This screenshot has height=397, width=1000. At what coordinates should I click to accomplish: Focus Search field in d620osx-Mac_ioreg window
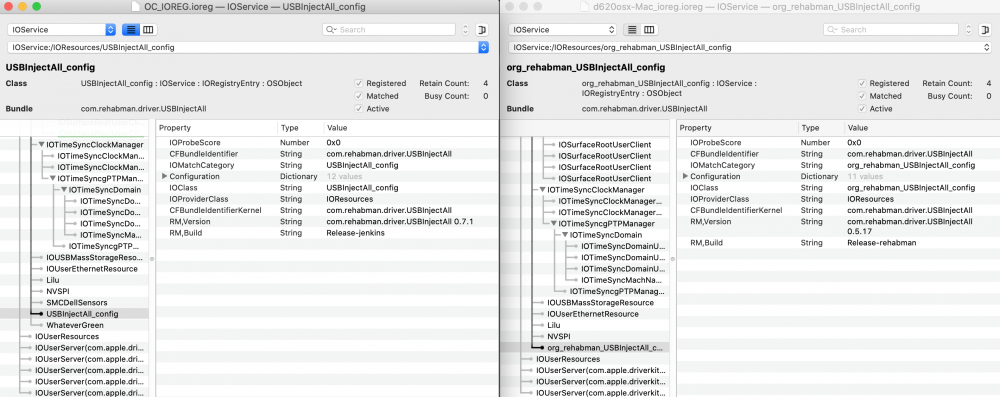point(890,30)
